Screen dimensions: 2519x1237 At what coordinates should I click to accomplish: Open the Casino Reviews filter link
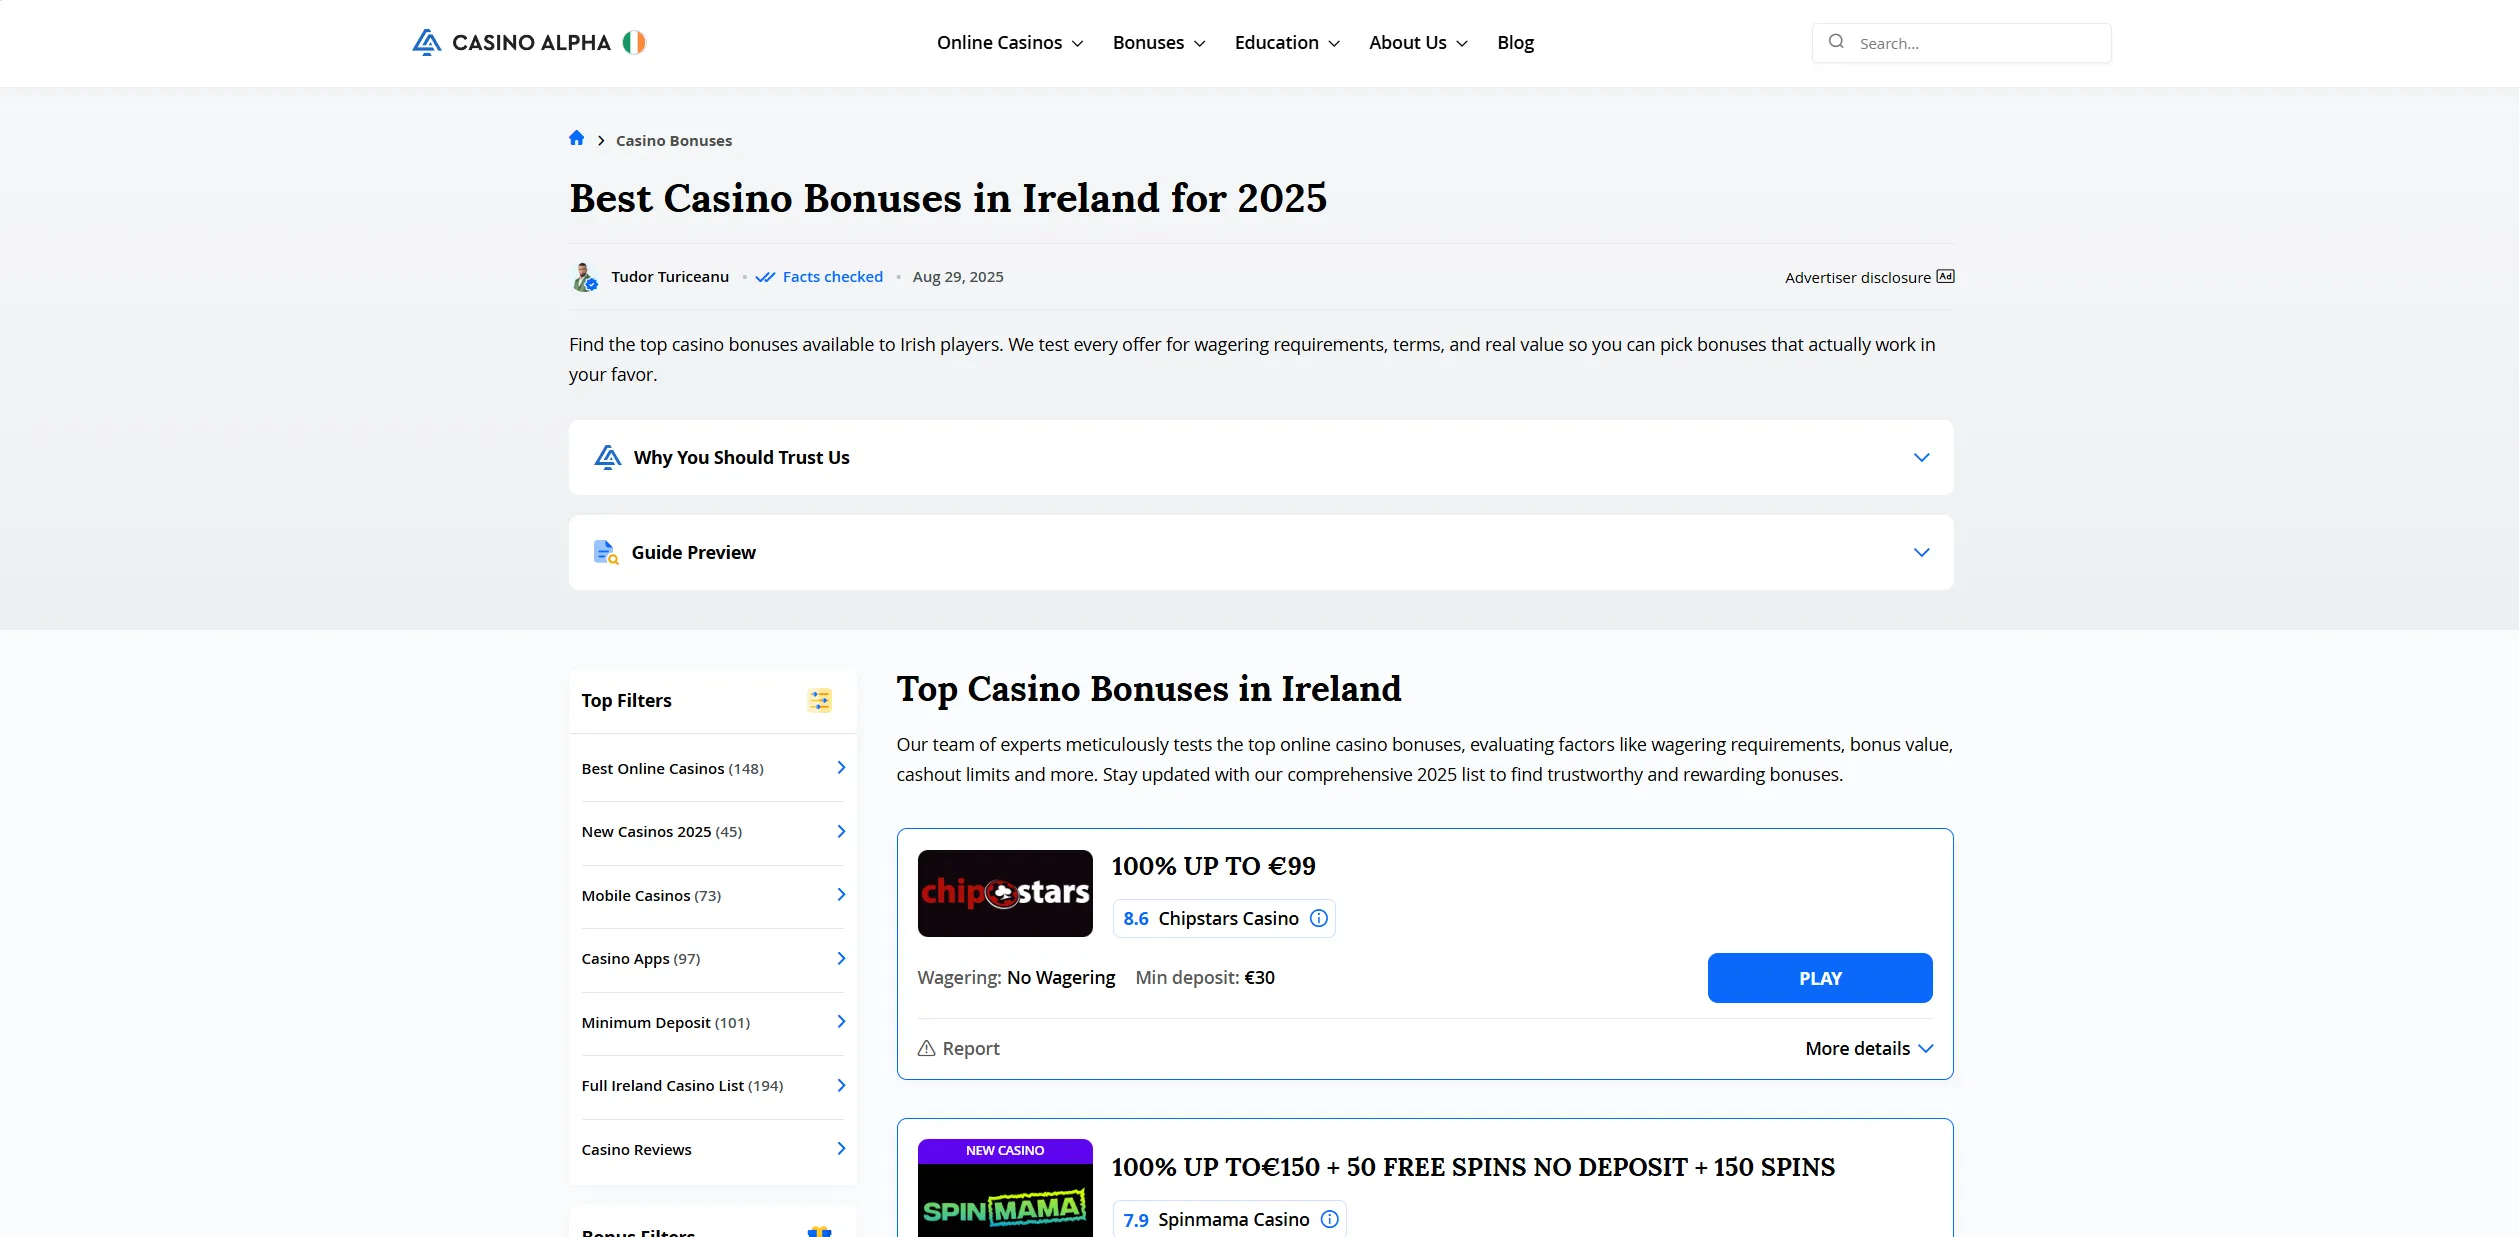[713, 1149]
